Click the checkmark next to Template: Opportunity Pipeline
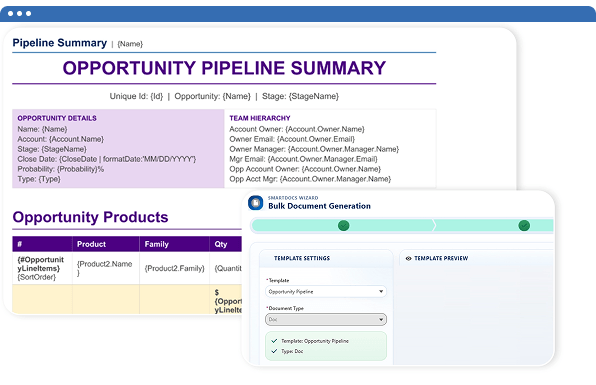Viewport: 596px width, 385px height. (274, 341)
